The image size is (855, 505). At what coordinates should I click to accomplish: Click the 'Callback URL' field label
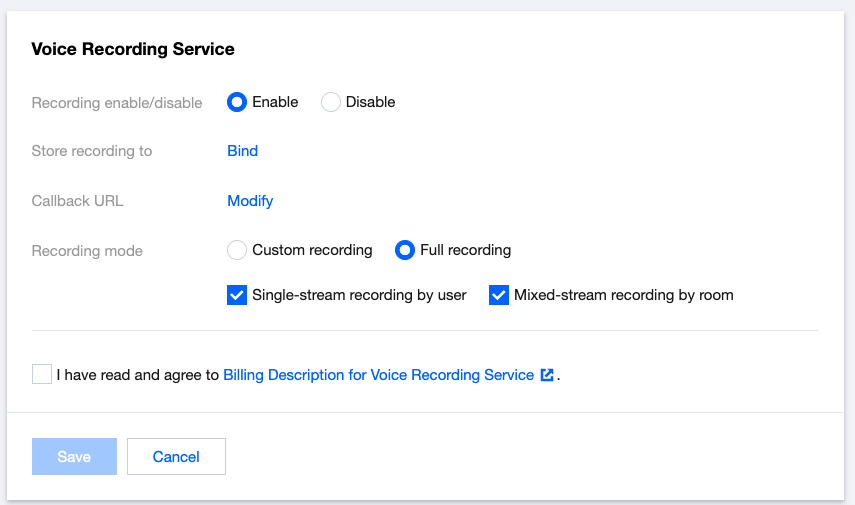pyautogui.click(x=78, y=201)
